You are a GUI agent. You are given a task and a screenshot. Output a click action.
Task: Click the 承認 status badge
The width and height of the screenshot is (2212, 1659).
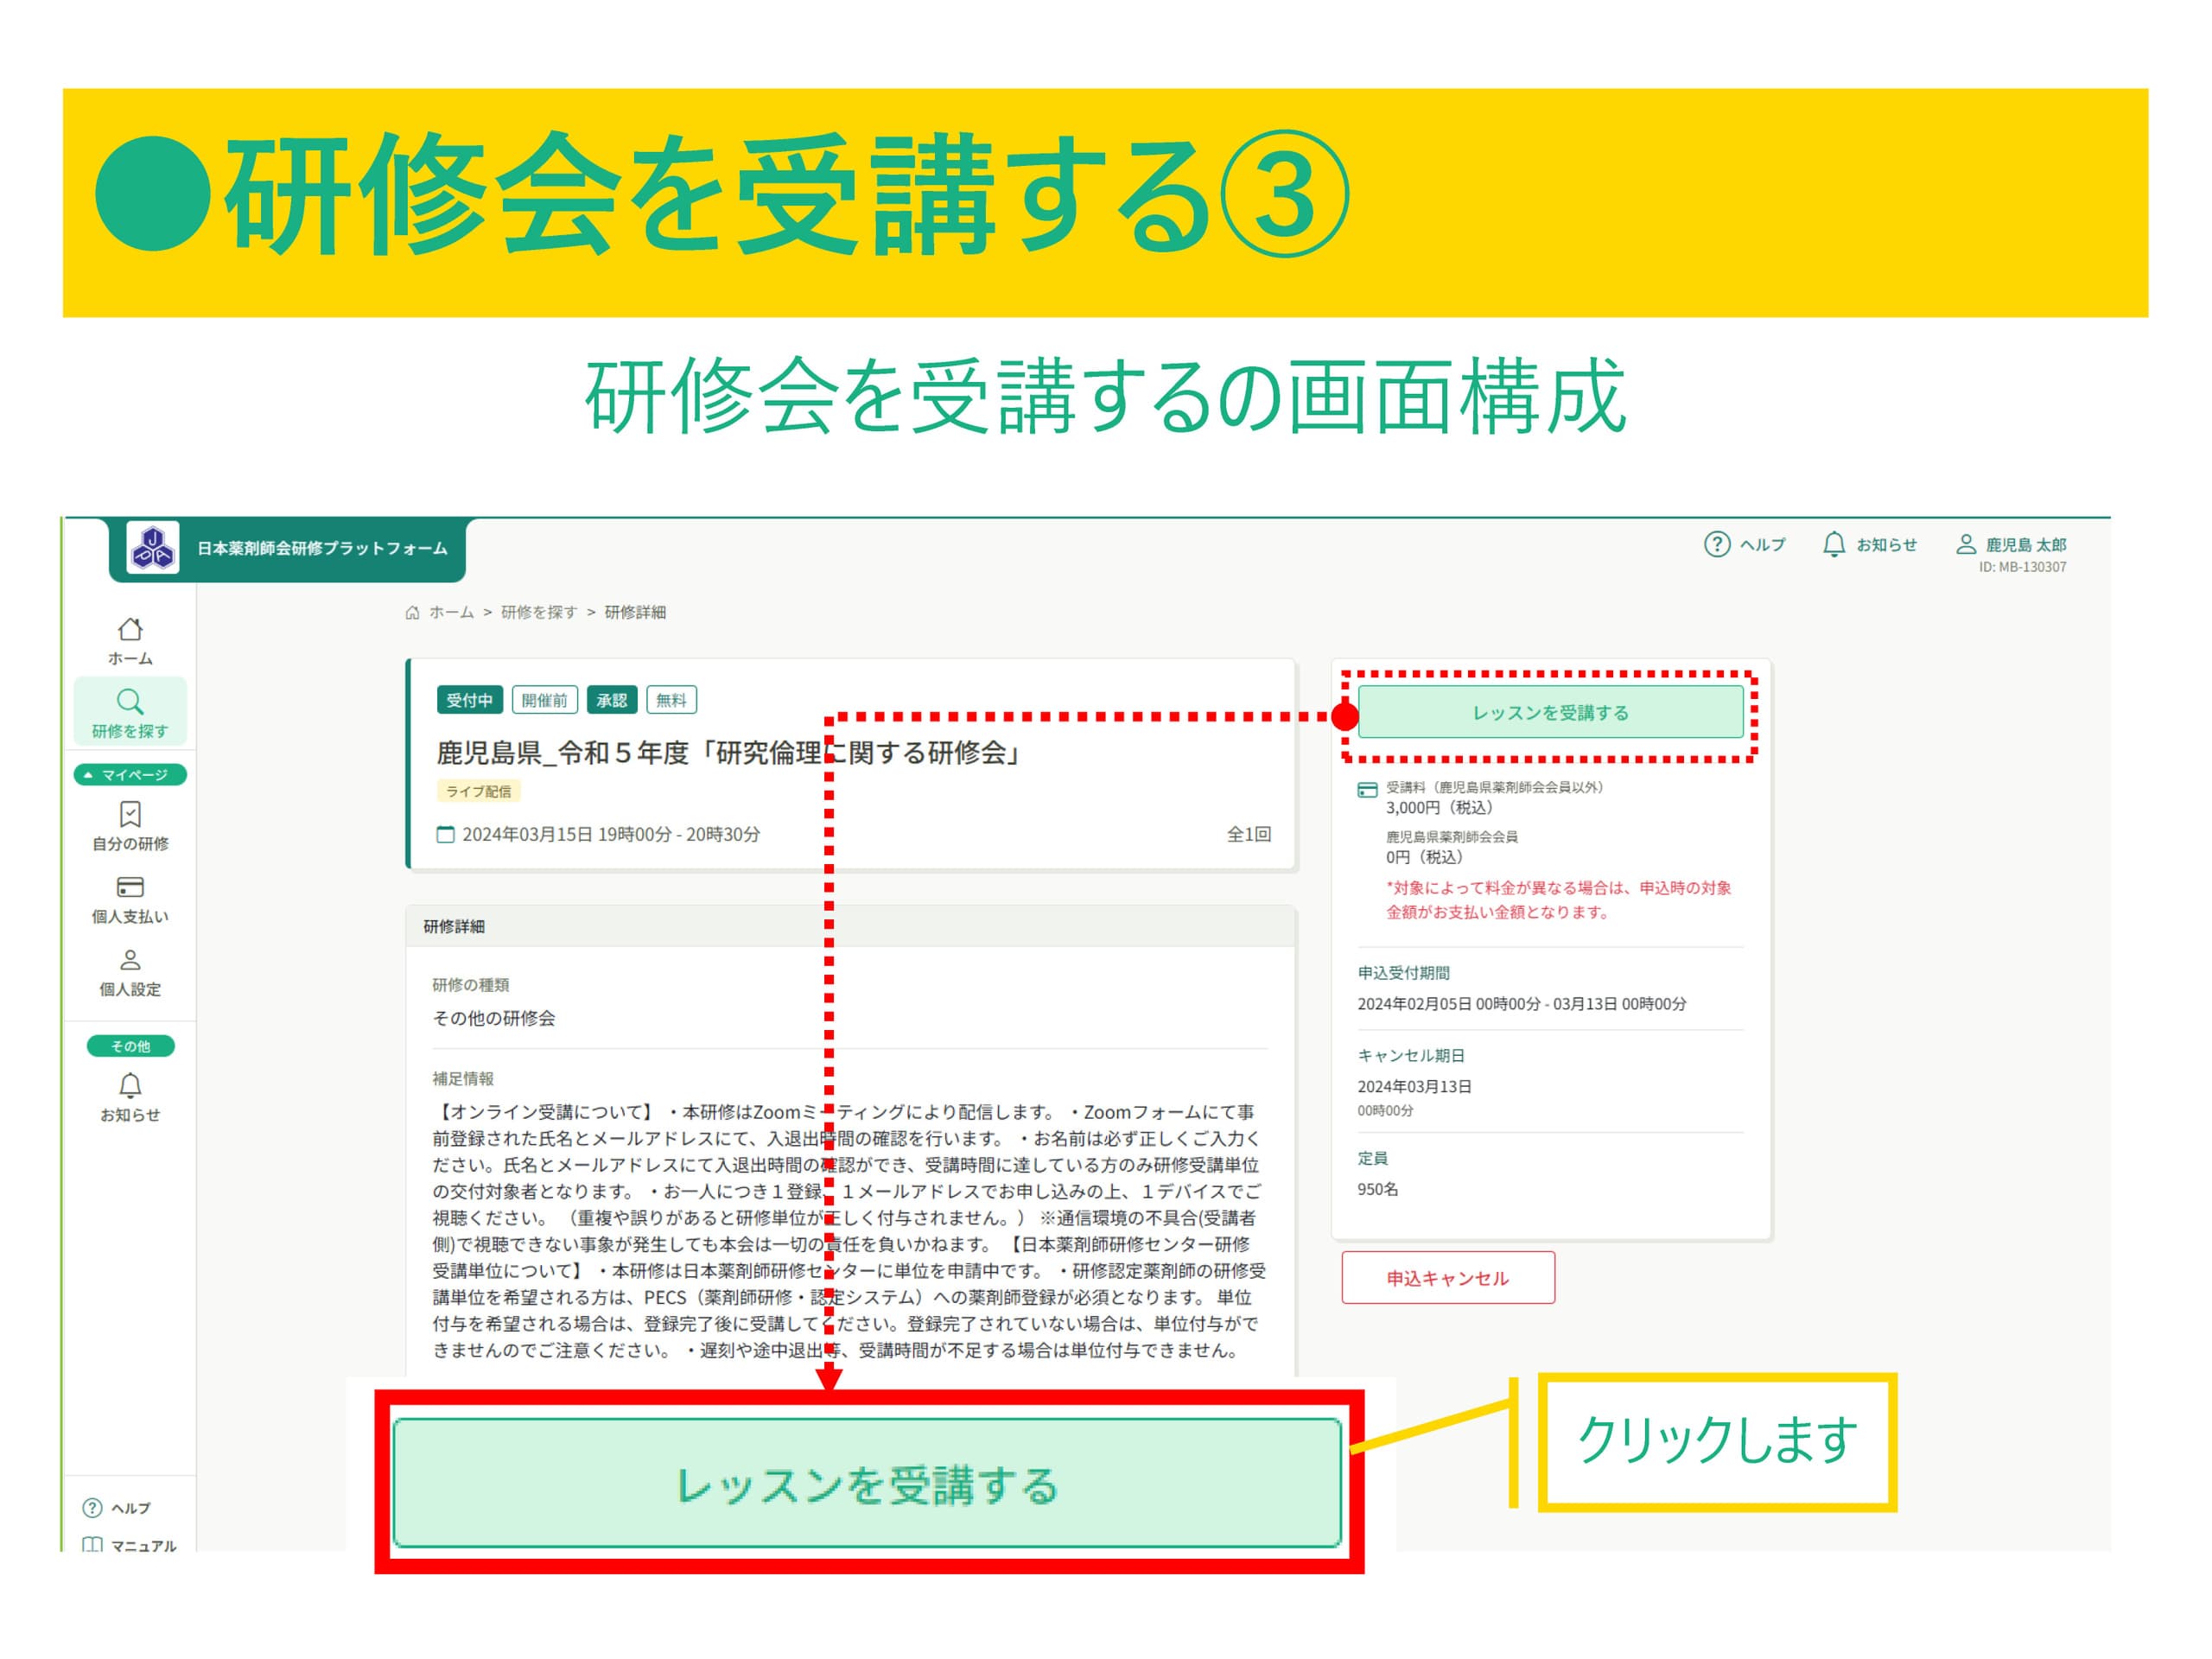point(612,700)
